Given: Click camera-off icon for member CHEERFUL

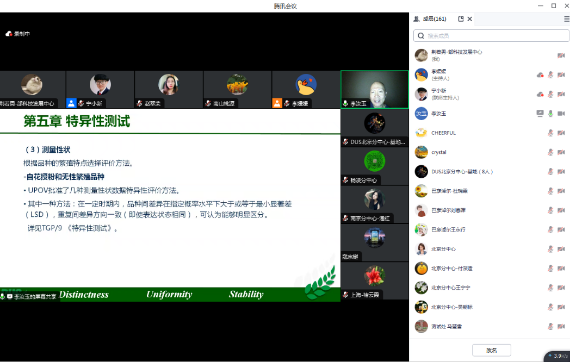Looking at the screenshot, I should (561, 133).
